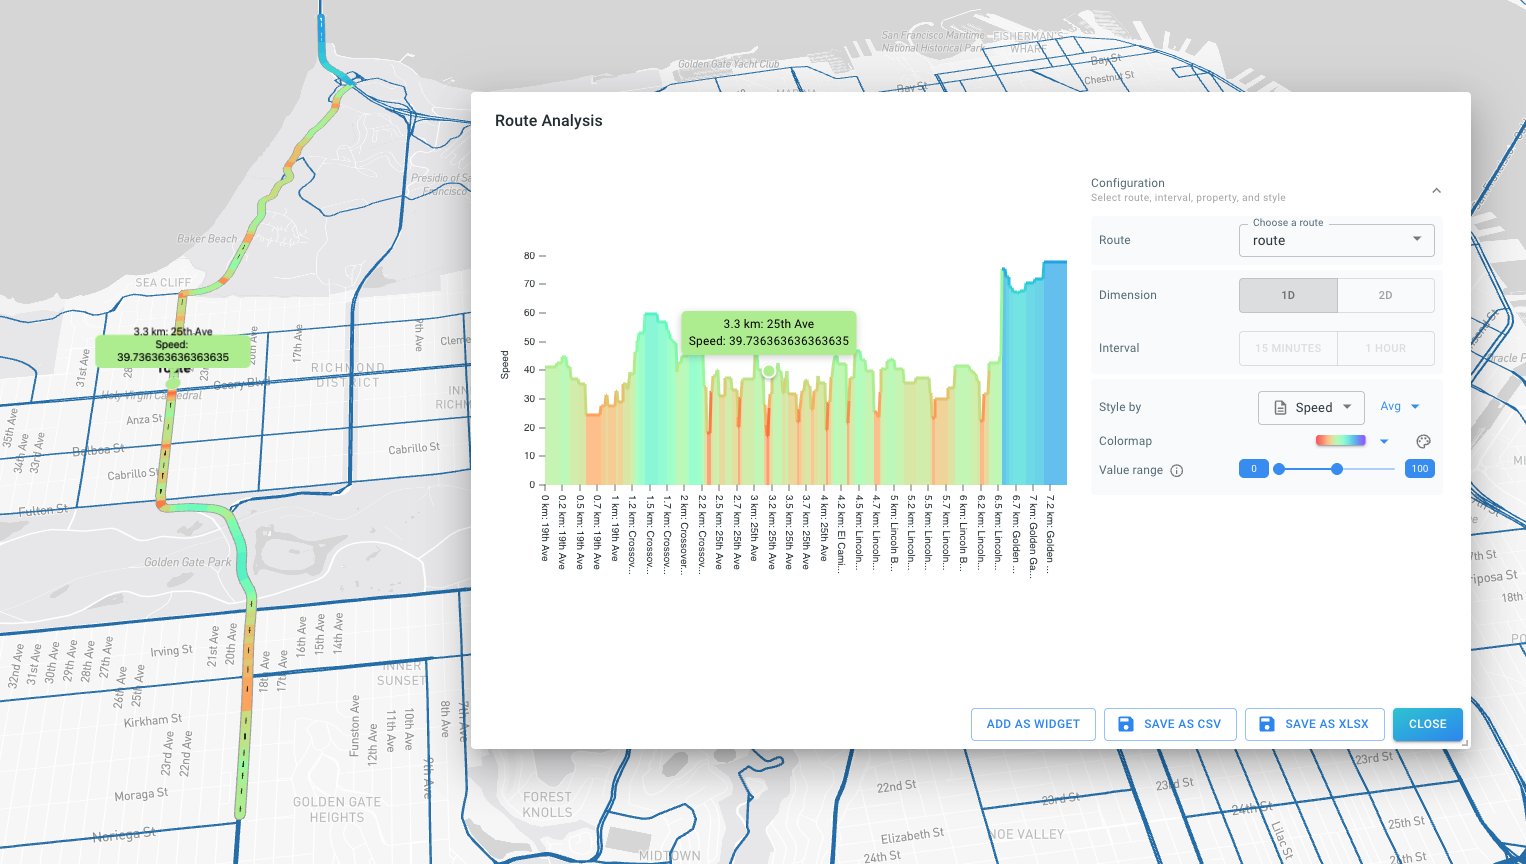Select 1D dimension toggle

1288,295
